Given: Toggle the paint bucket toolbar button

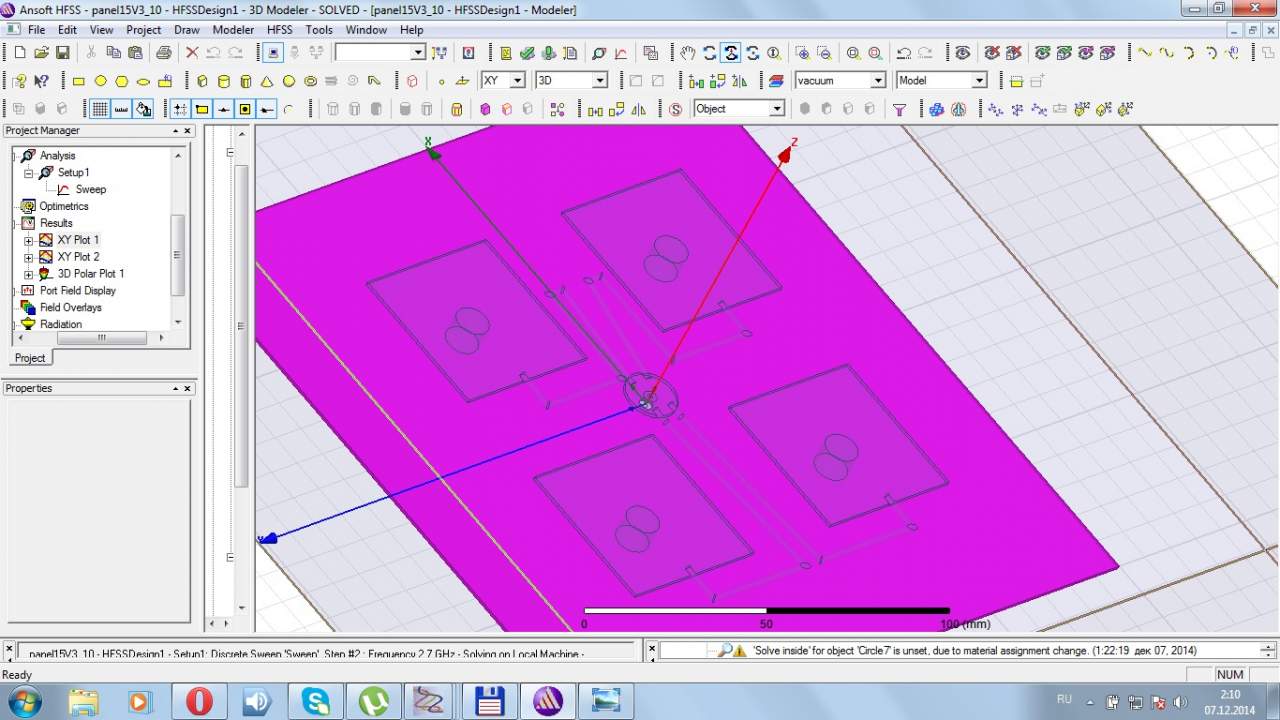Looking at the screenshot, I should [x=144, y=109].
